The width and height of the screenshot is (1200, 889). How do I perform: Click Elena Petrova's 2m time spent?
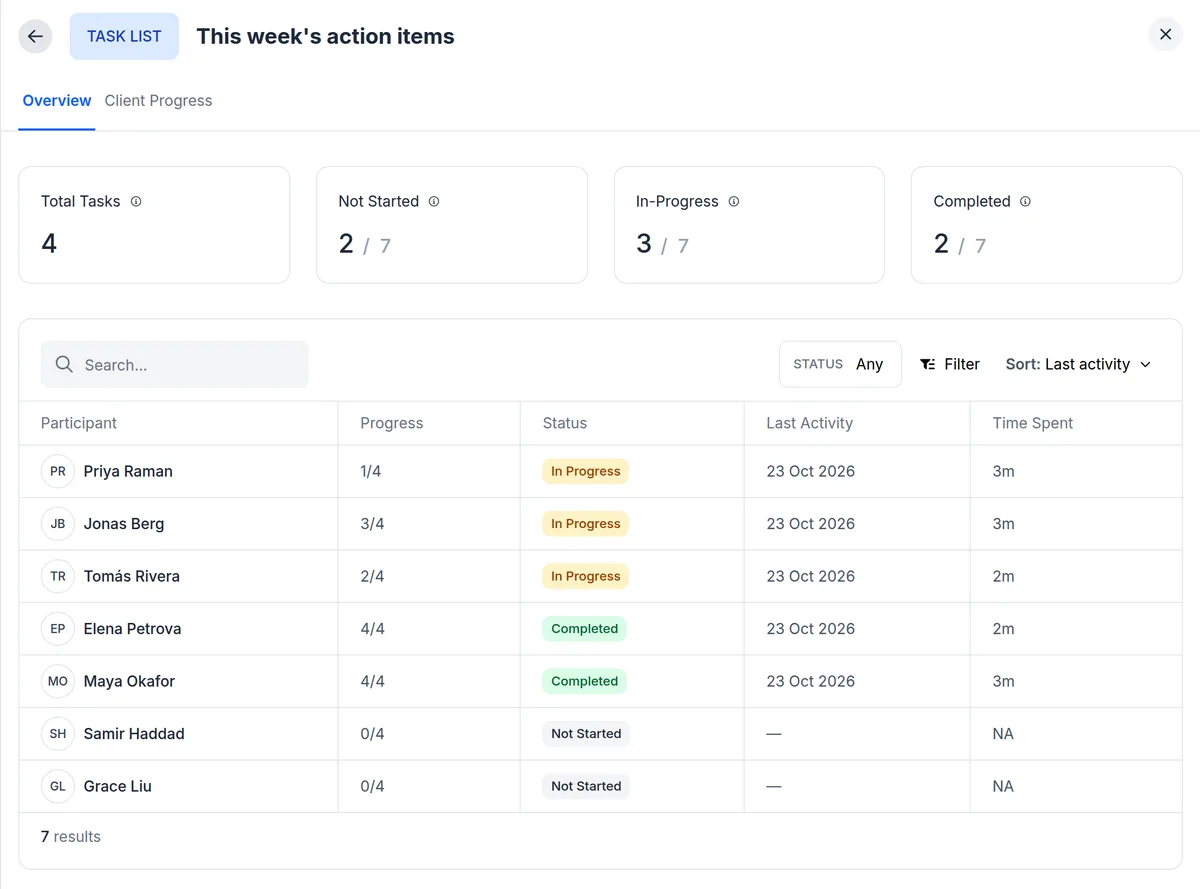click(1004, 628)
